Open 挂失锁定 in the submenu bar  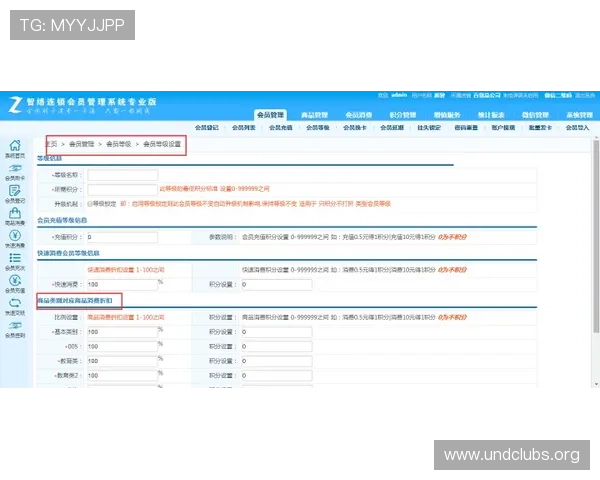[429, 127]
